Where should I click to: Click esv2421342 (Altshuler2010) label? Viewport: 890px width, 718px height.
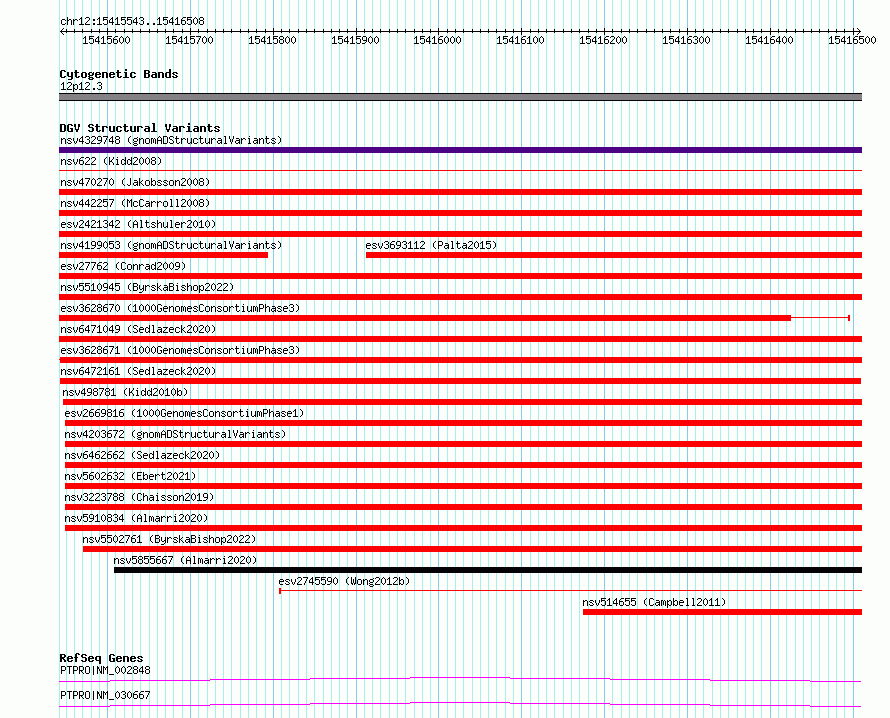pyautogui.click(x=138, y=224)
